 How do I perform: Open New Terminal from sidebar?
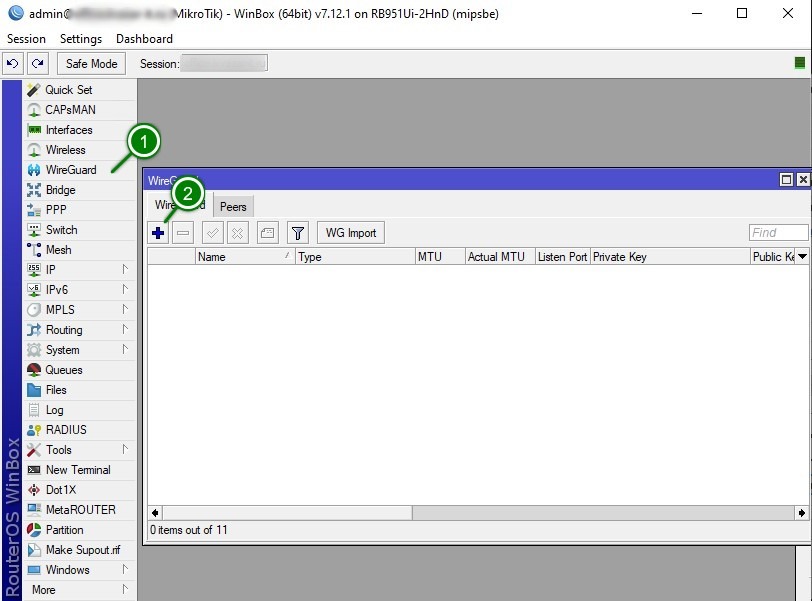pos(77,470)
